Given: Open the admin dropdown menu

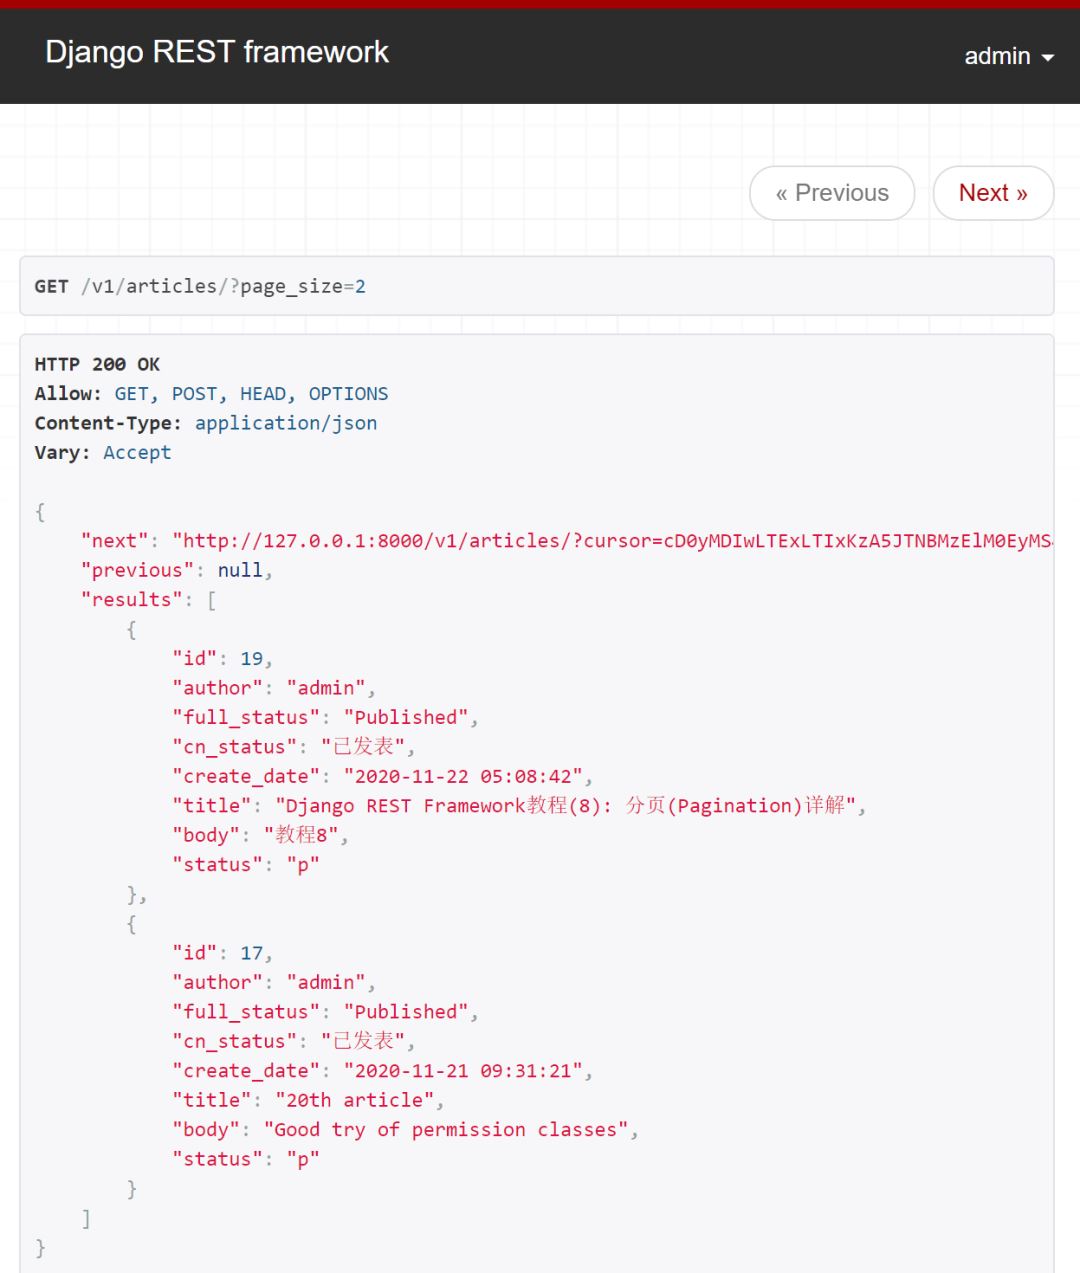Looking at the screenshot, I should tap(1008, 56).
